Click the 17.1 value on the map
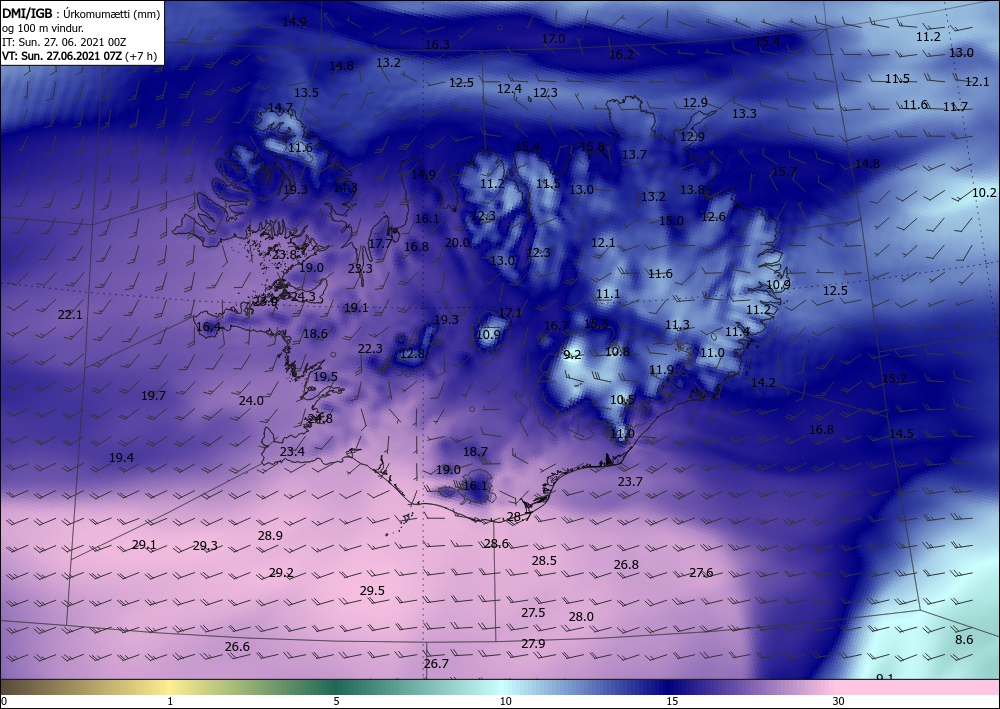Screen dimensions: 1000x709 [x=510, y=312]
